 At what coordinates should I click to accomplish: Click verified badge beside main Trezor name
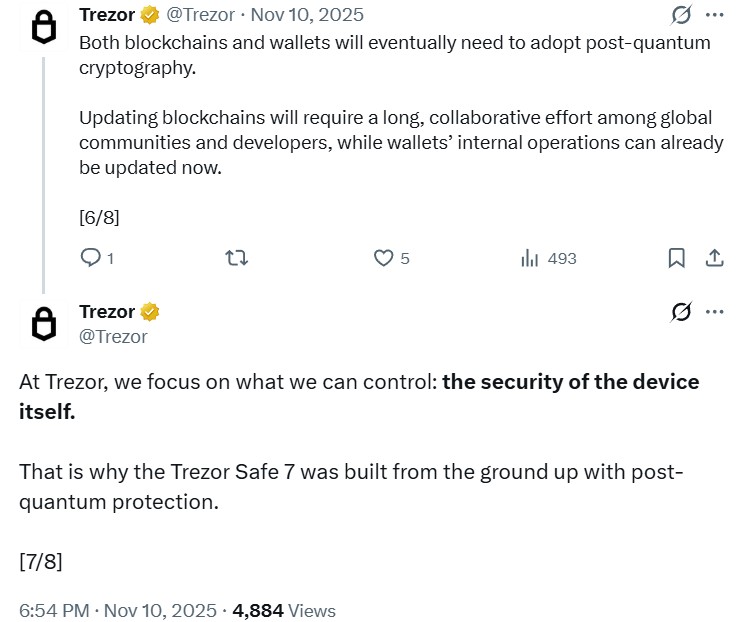coord(151,312)
